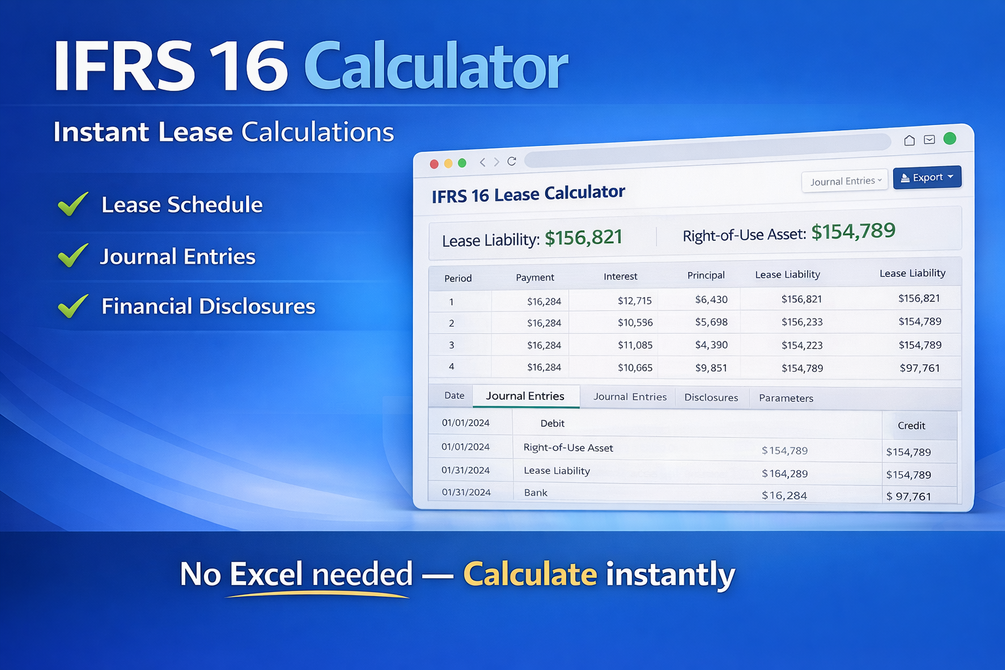Click the Export button
The height and width of the screenshot is (670, 1005).
click(927, 178)
